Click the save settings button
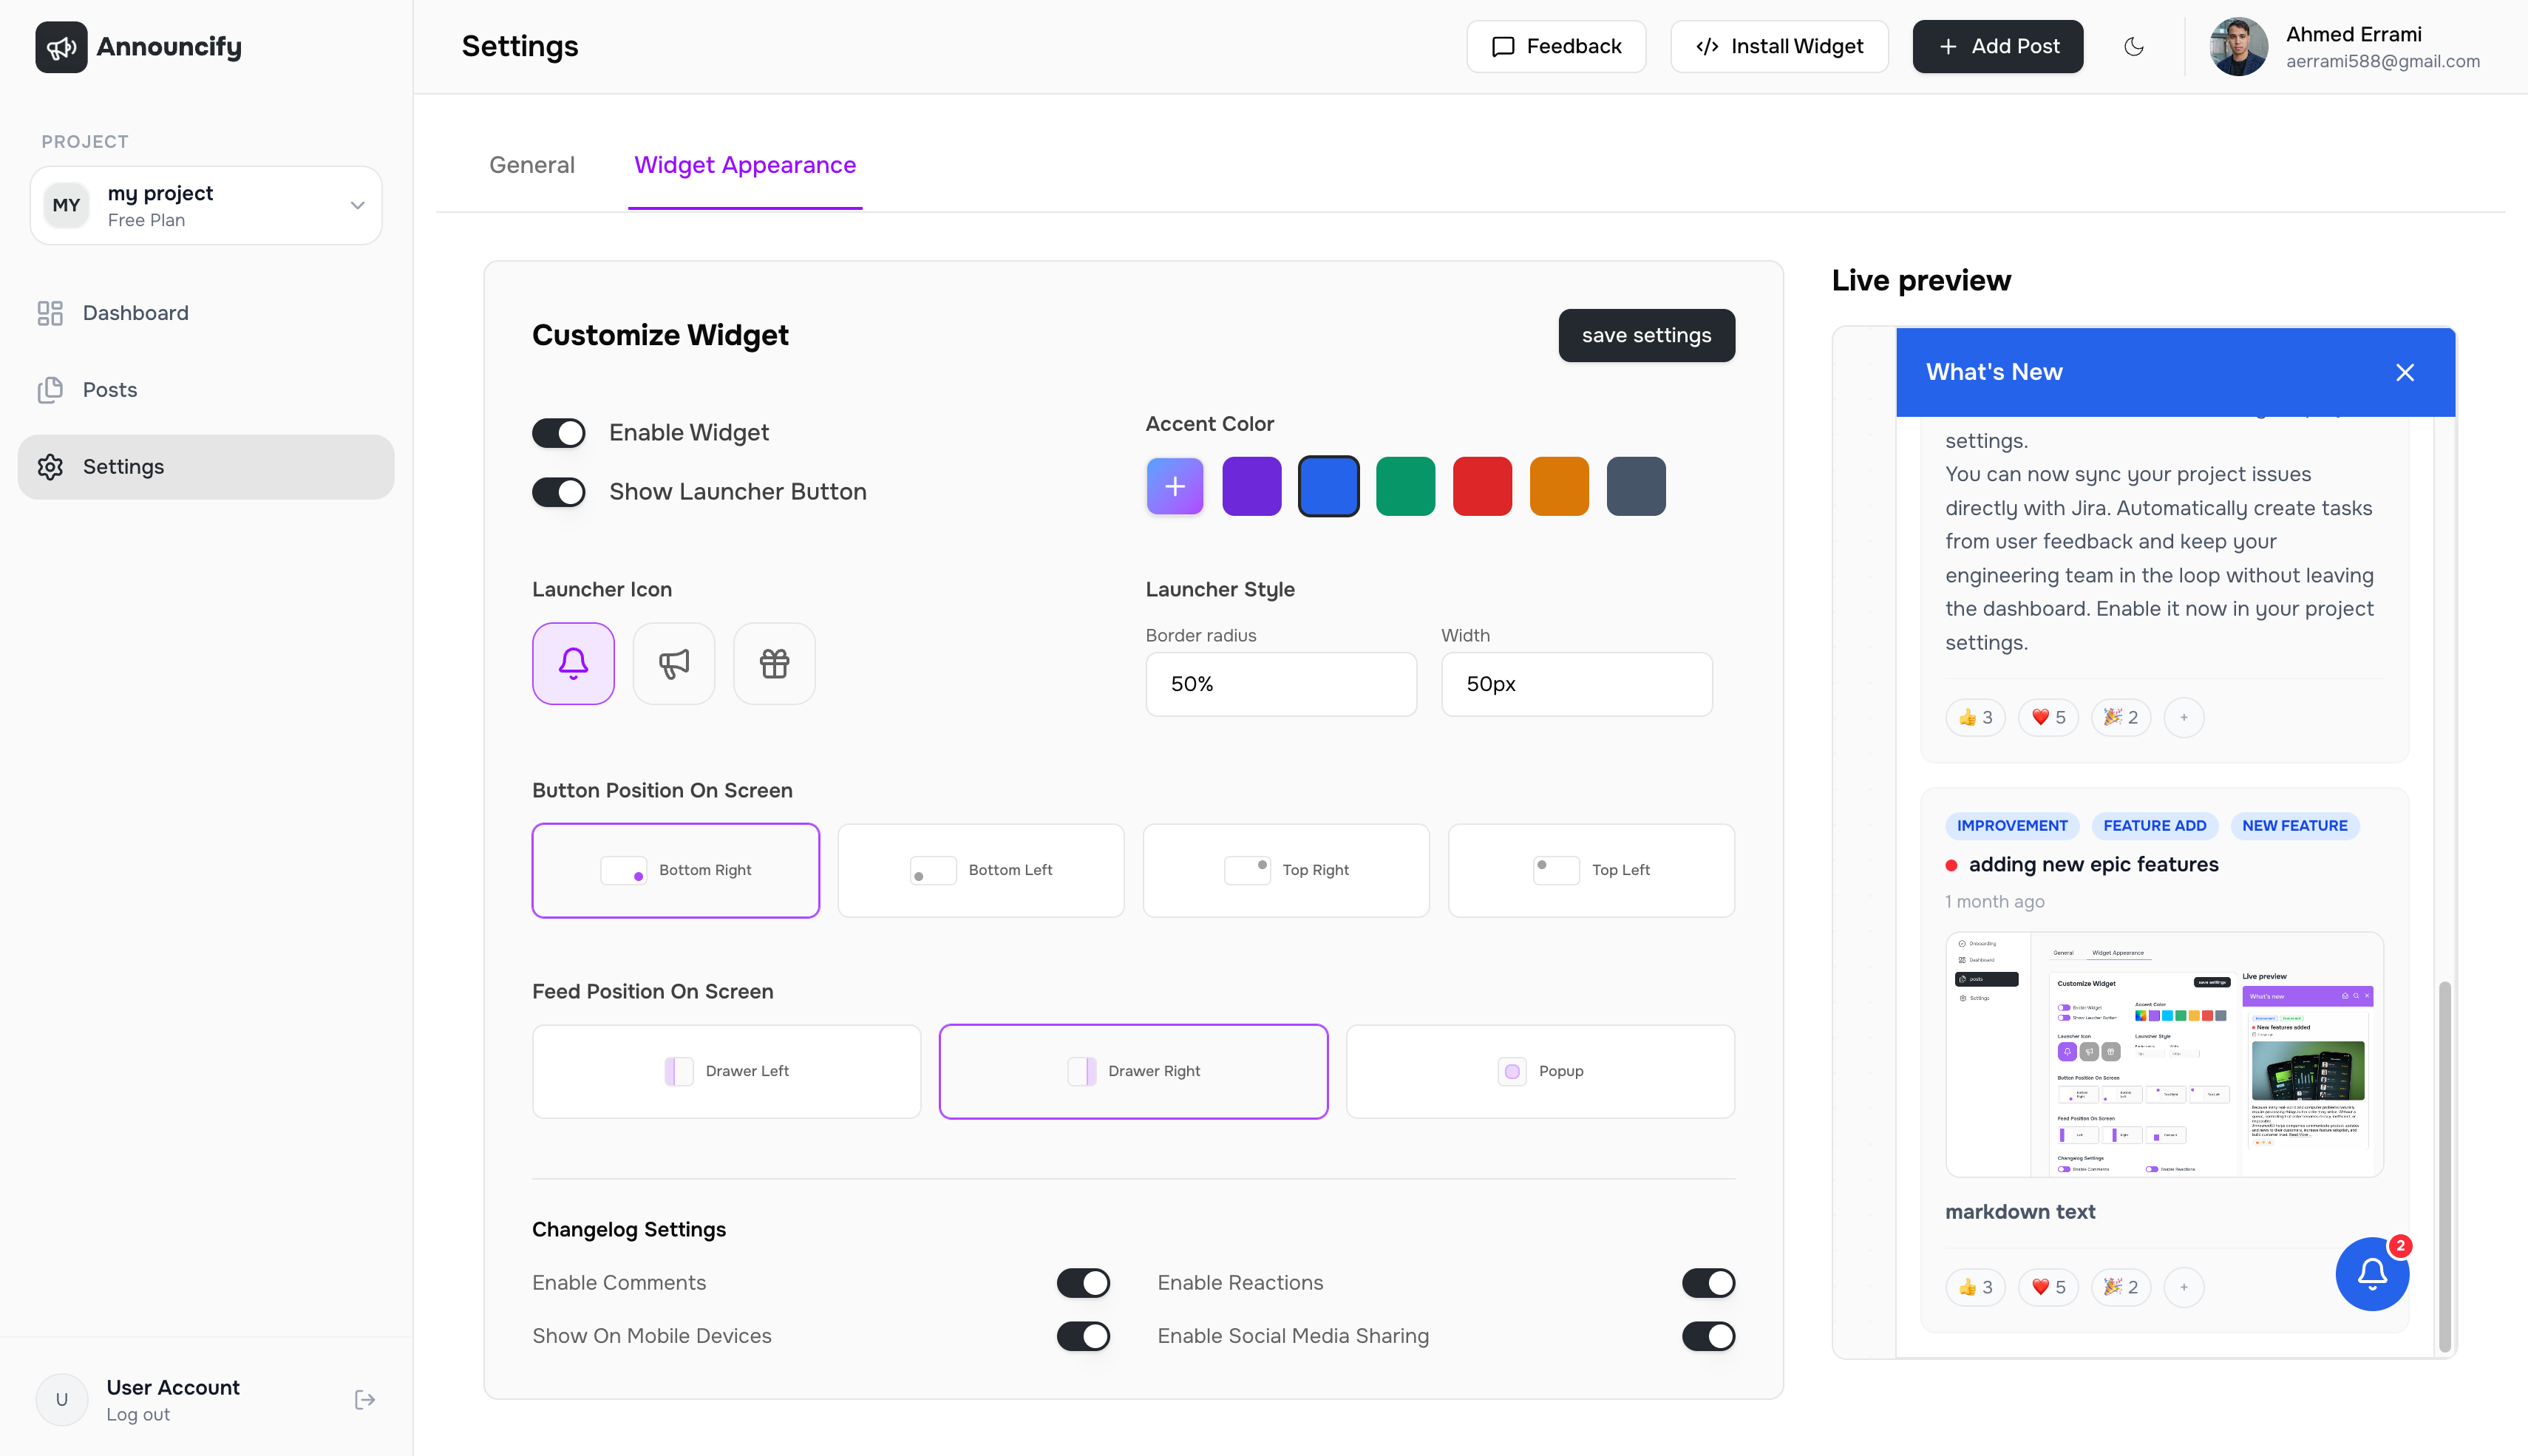The height and width of the screenshot is (1456, 2528). tap(1646, 335)
